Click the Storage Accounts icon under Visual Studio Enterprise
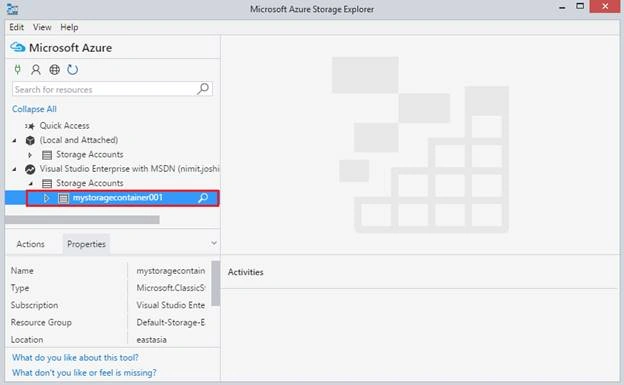Screen dimensions: 624x385 (x=47, y=184)
